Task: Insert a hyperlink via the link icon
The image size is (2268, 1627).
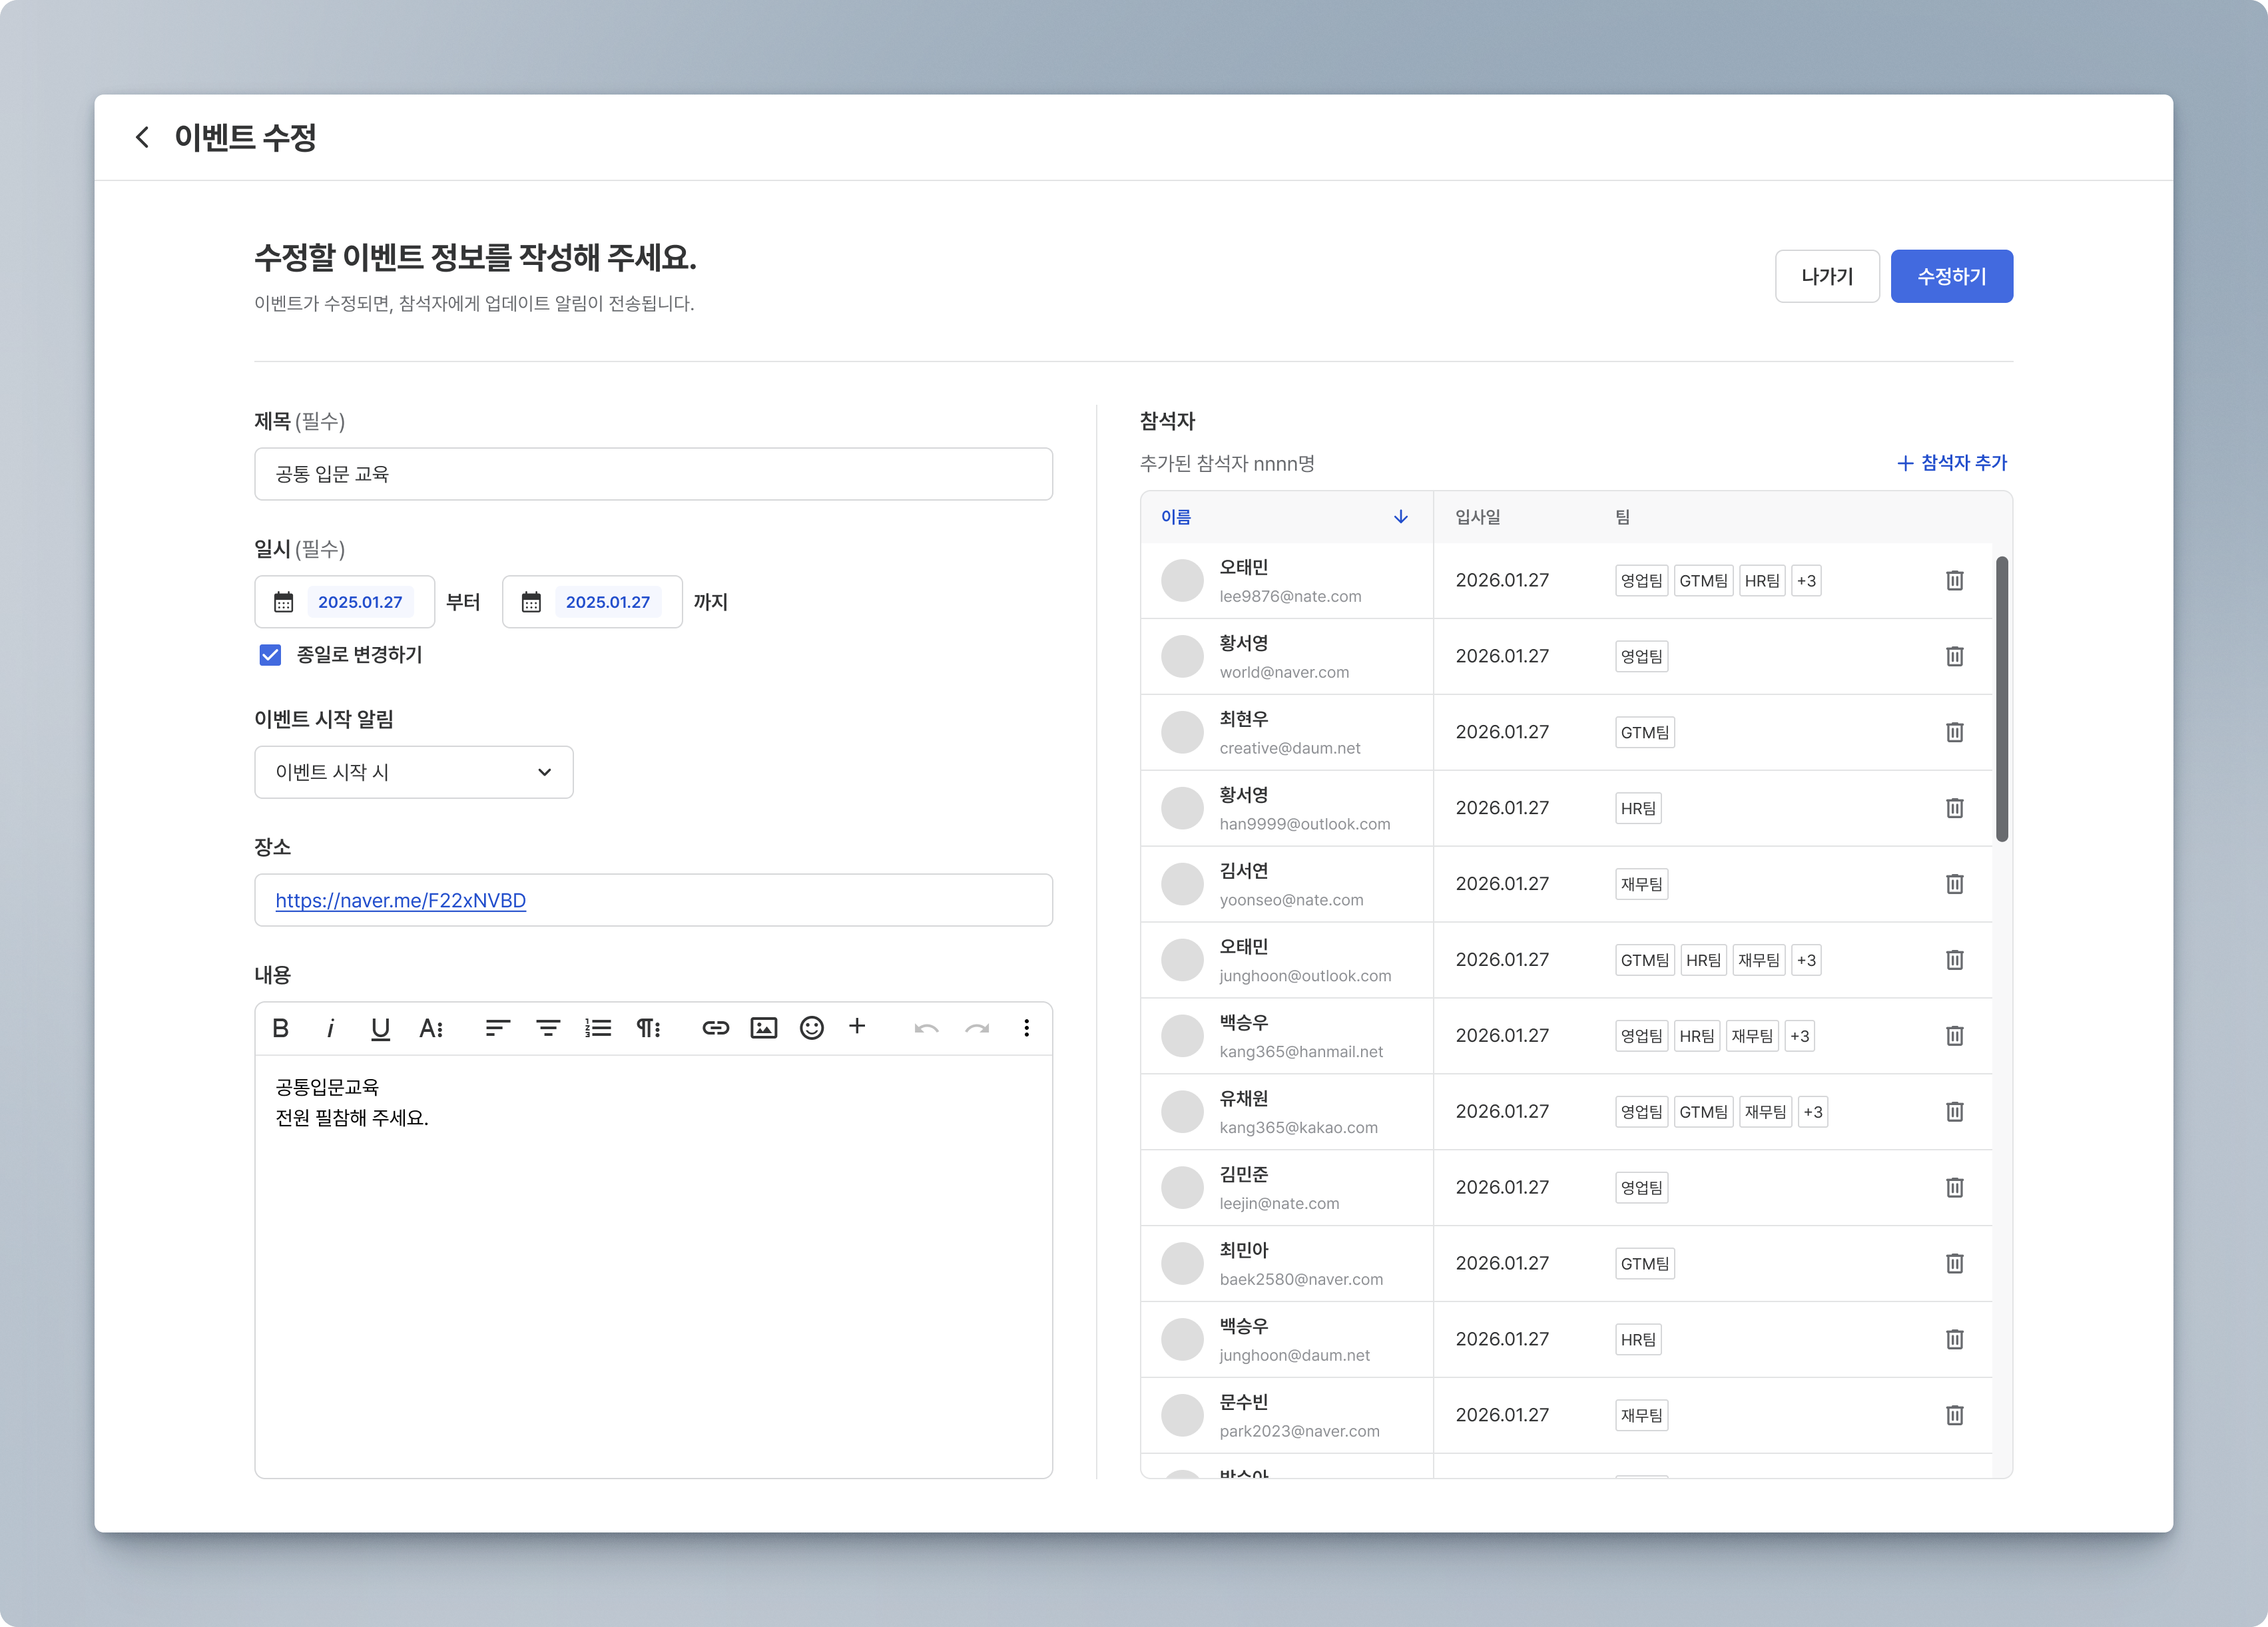Action: pos(715,1028)
